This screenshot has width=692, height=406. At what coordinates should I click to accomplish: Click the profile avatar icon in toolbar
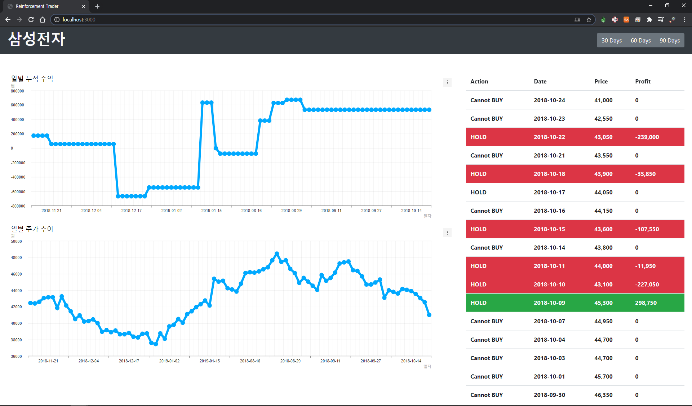point(672,19)
